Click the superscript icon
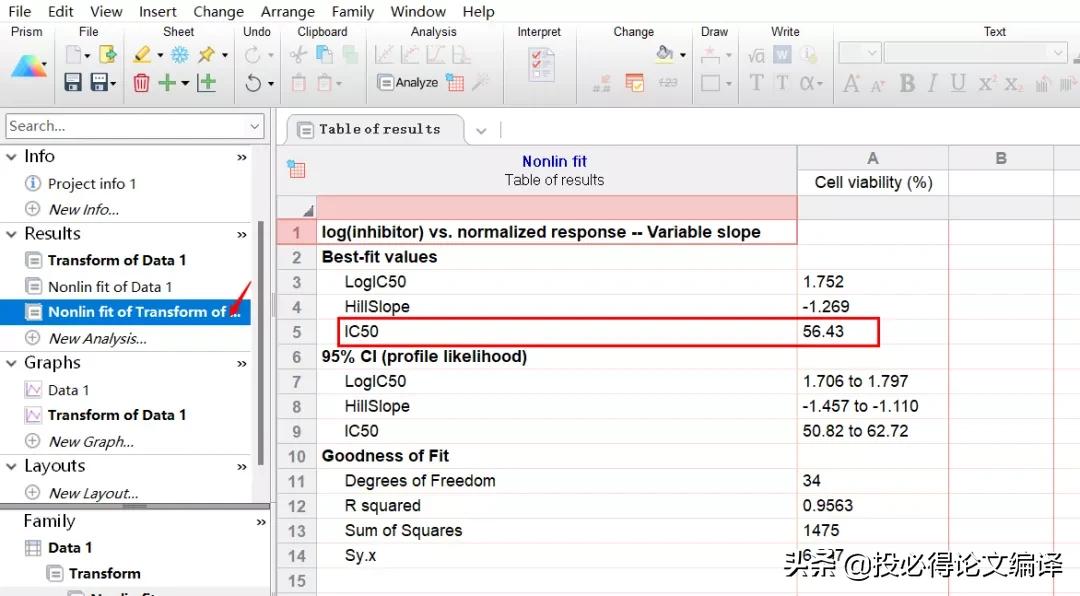 (x=986, y=83)
